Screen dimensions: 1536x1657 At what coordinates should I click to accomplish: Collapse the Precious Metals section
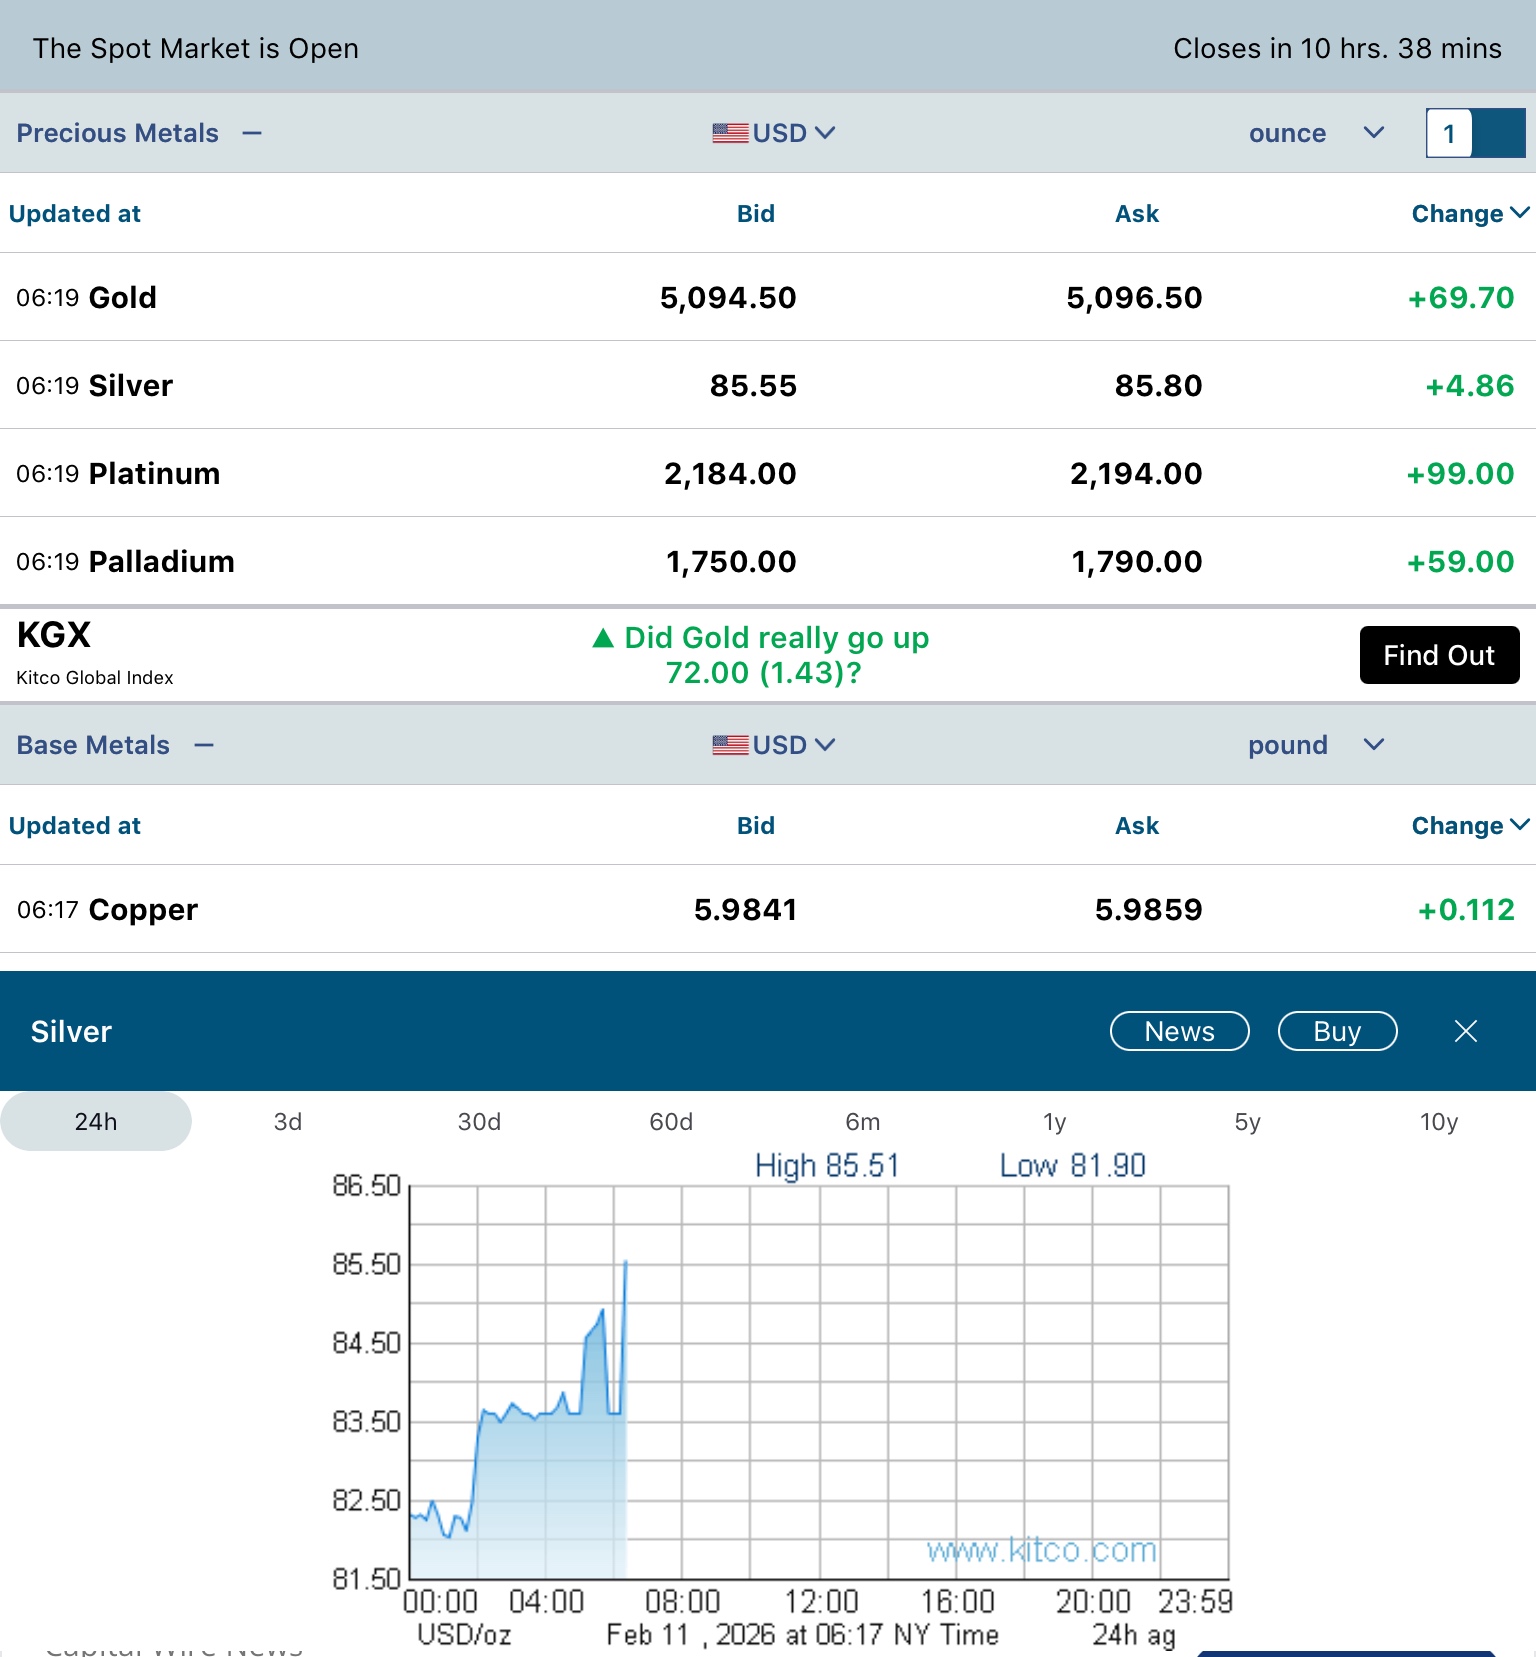pyautogui.click(x=252, y=133)
